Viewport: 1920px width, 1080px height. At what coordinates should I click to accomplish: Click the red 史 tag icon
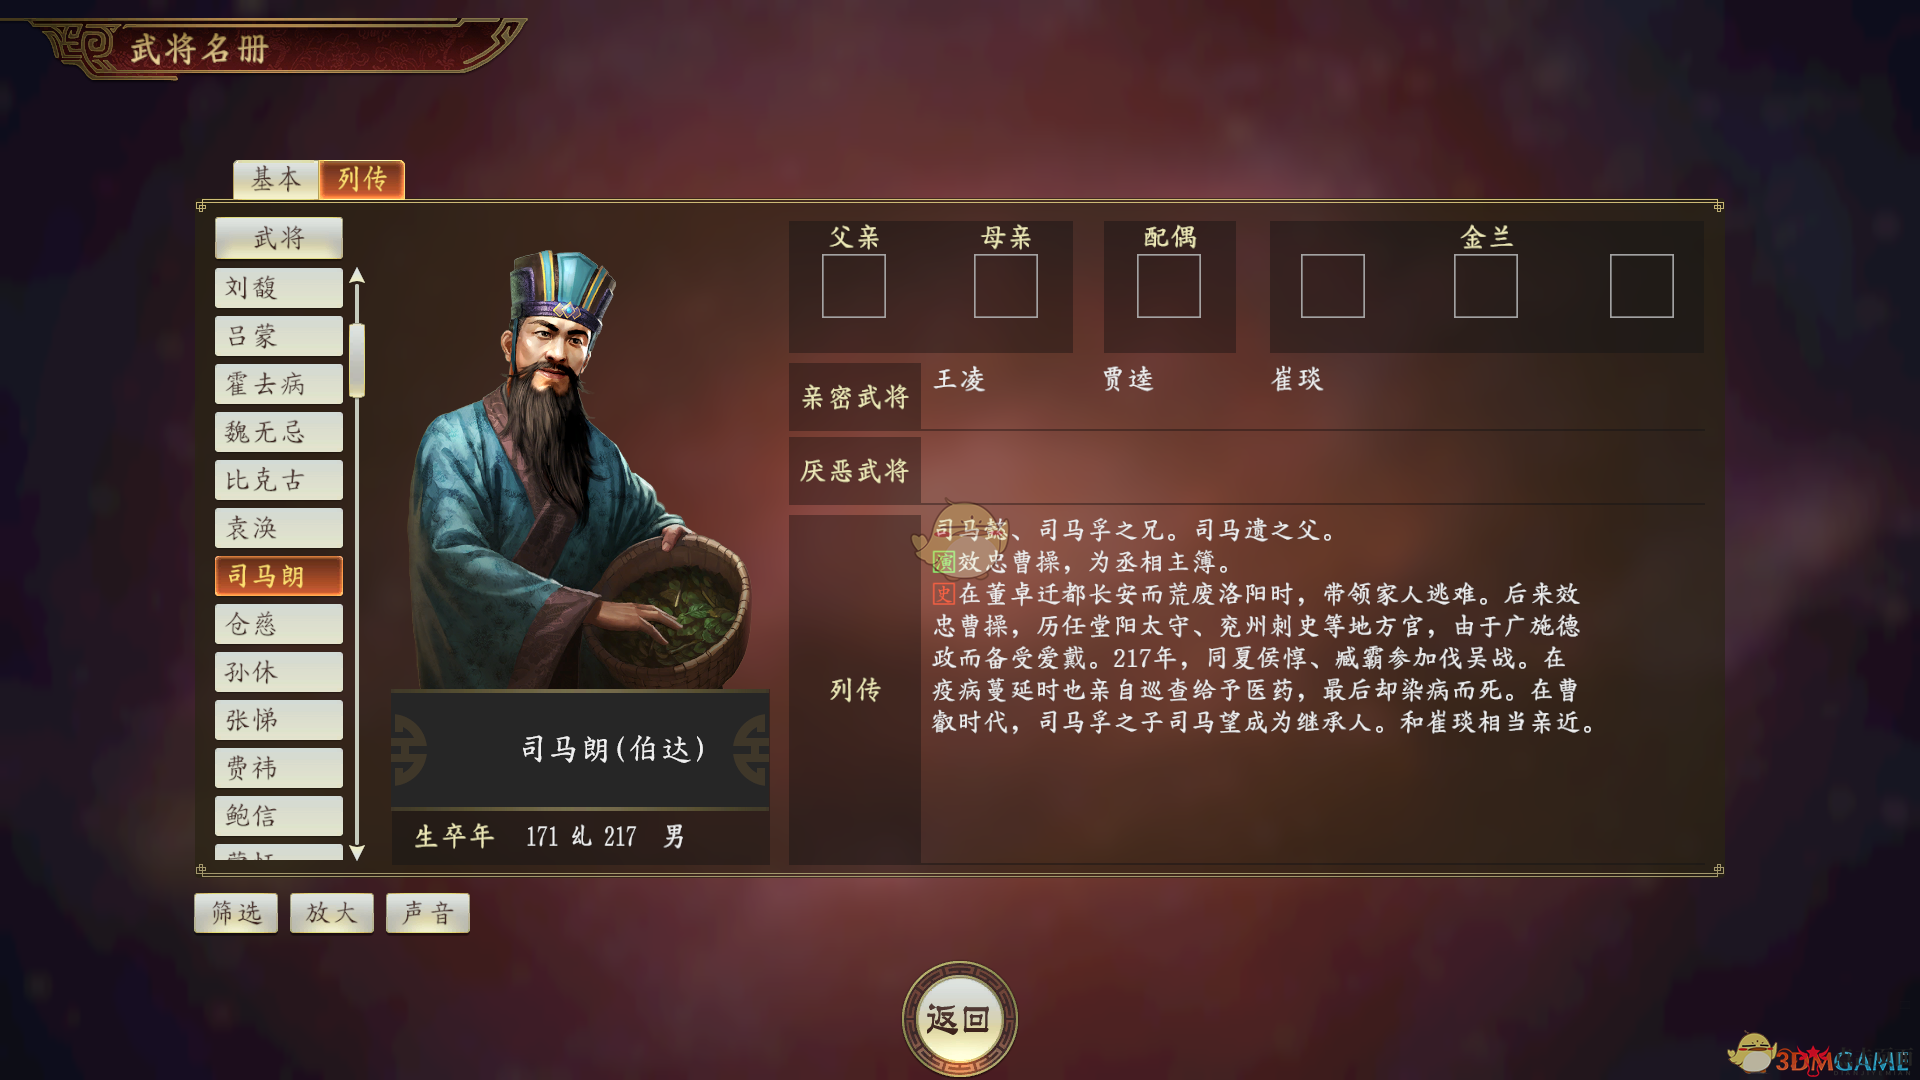pos(944,594)
